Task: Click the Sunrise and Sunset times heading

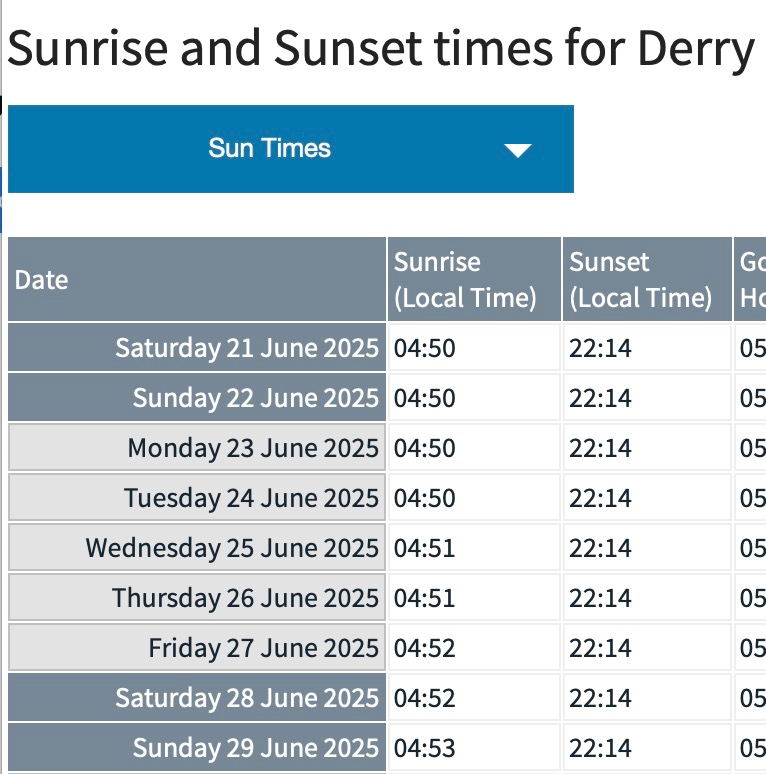Action: [x=380, y=48]
